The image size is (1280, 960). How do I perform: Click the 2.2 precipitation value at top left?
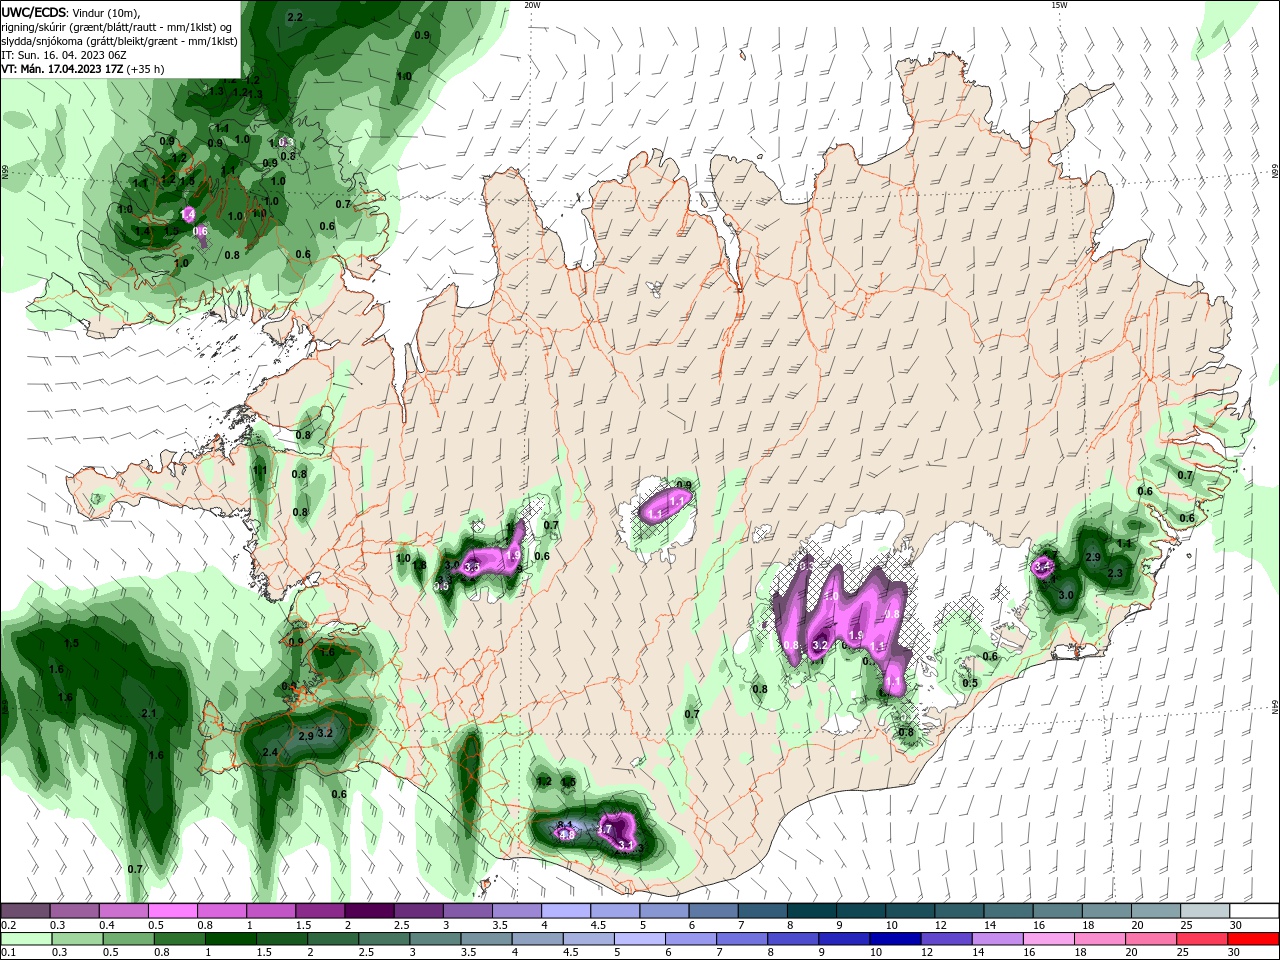(x=295, y=17)
